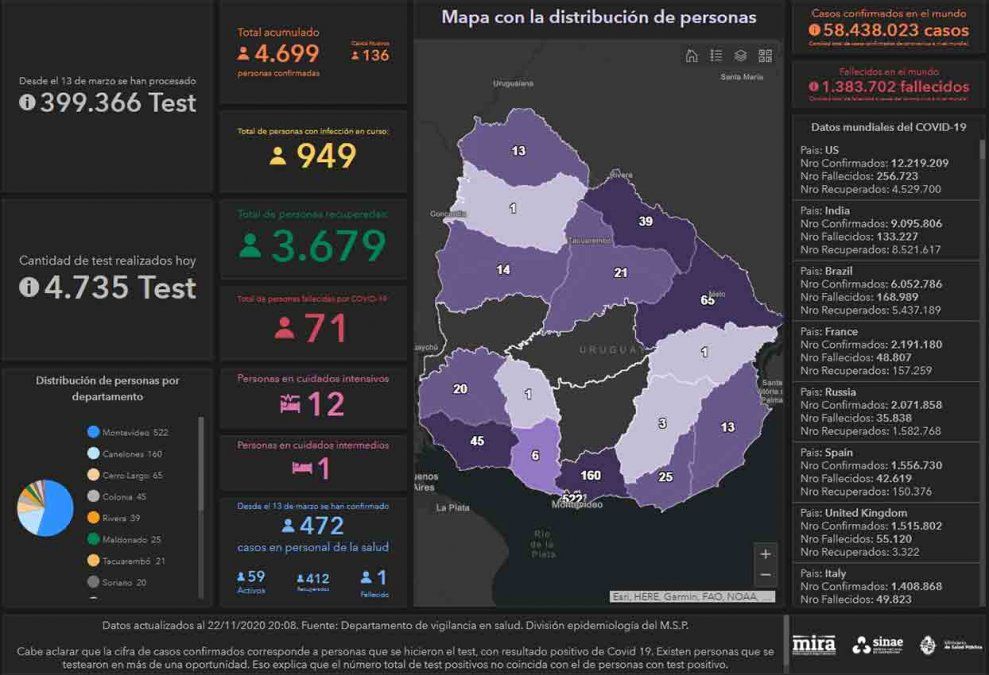The image size is (989, 675).
Task: Zoom in with the map plus button
Action: 765,554
